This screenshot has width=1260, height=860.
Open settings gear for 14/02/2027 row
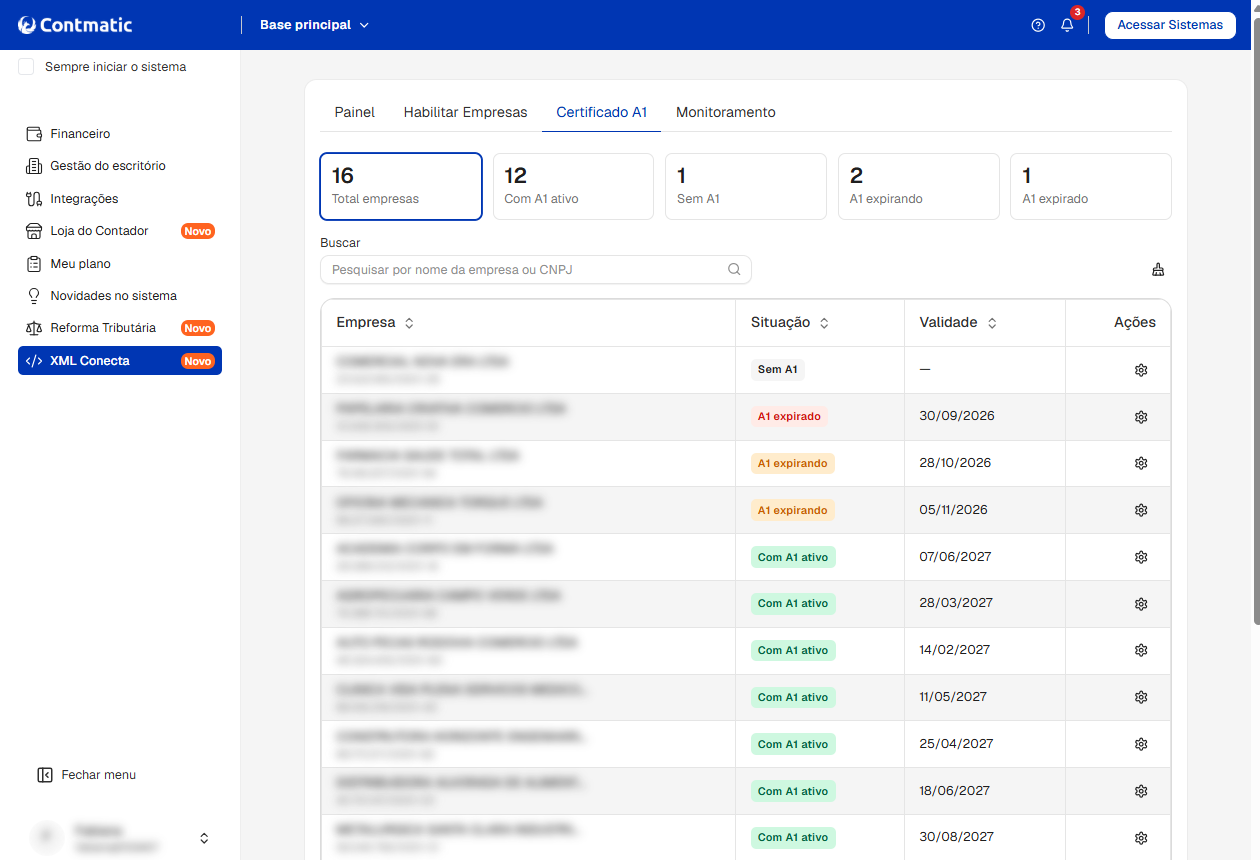click(1141, 650)
